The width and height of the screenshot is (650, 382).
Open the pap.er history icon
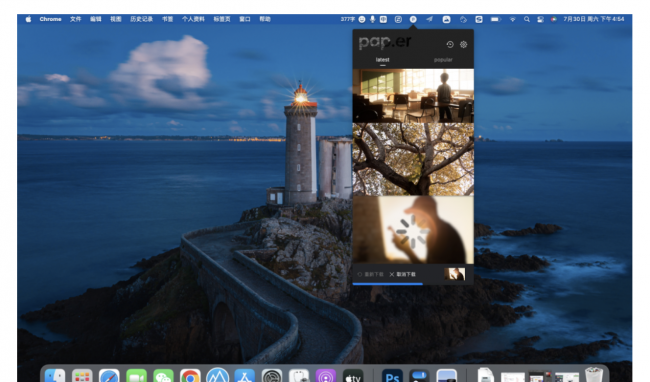point(450,44)
